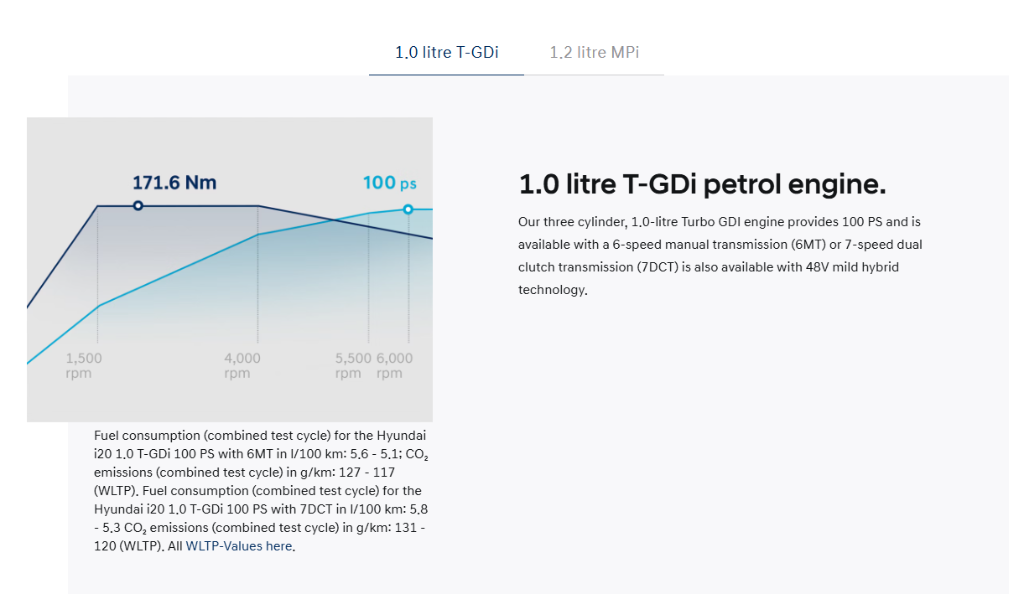
Task: Click the 100 ps power label
Action: pos(390,183)
